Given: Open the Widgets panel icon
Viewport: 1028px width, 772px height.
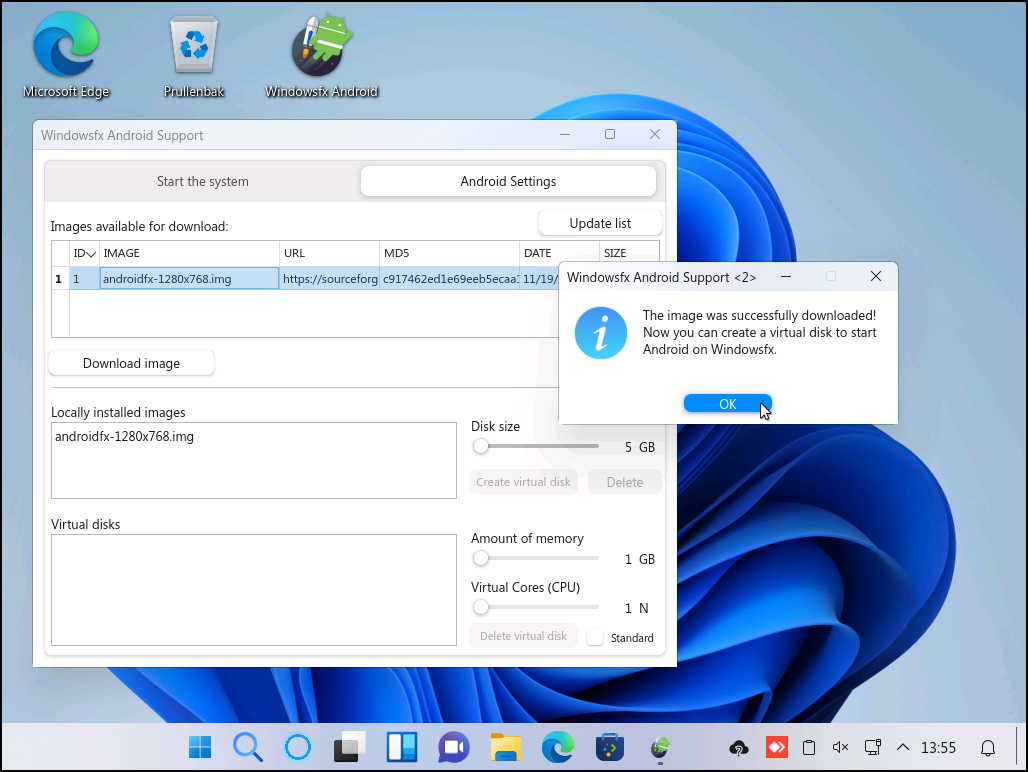Looking at the screenshot, I should point(401,747).
